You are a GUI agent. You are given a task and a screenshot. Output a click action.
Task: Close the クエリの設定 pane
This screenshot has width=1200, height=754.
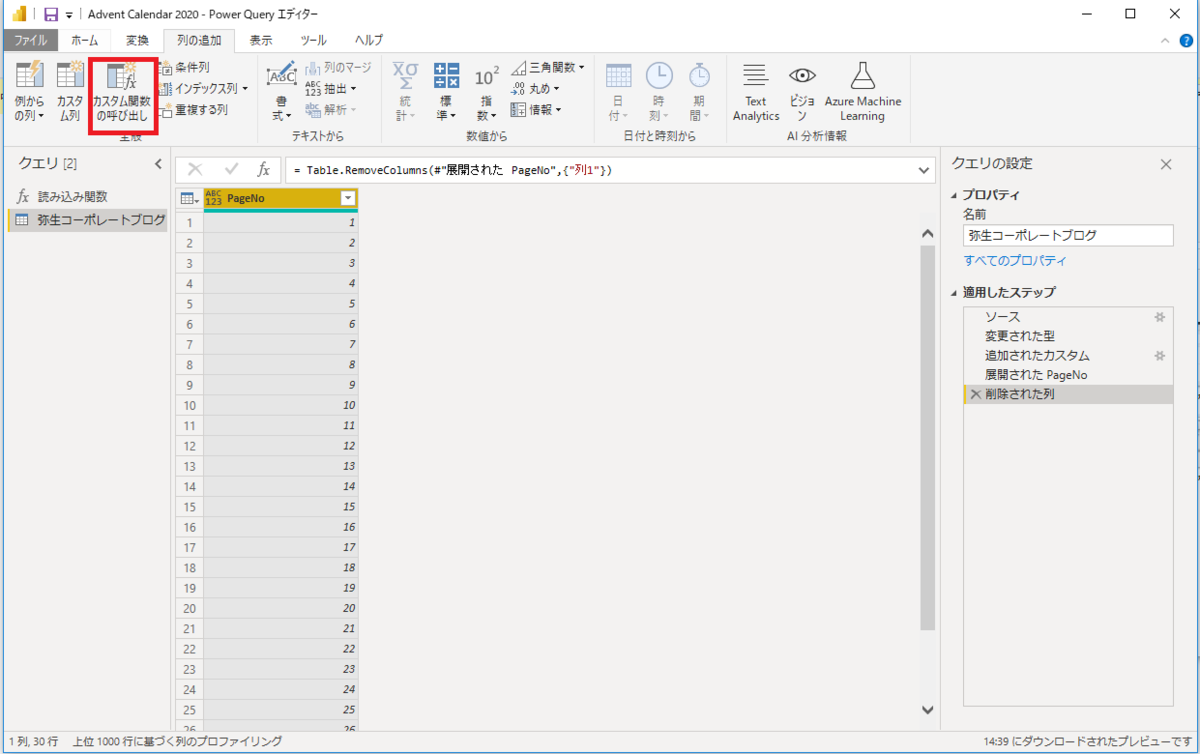click(1165, 164)
